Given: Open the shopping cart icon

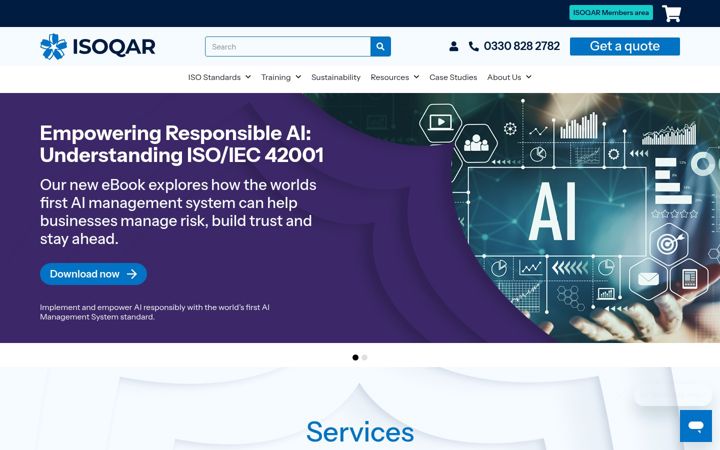Looking at the screenshot, I should 671,13.
